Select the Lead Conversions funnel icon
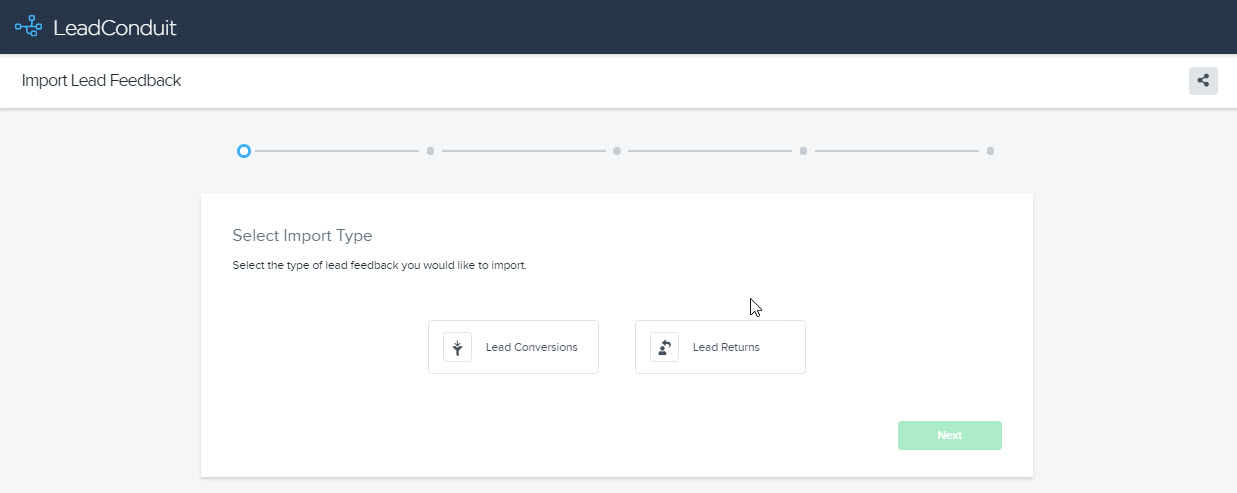 click(x=457, y=347)
